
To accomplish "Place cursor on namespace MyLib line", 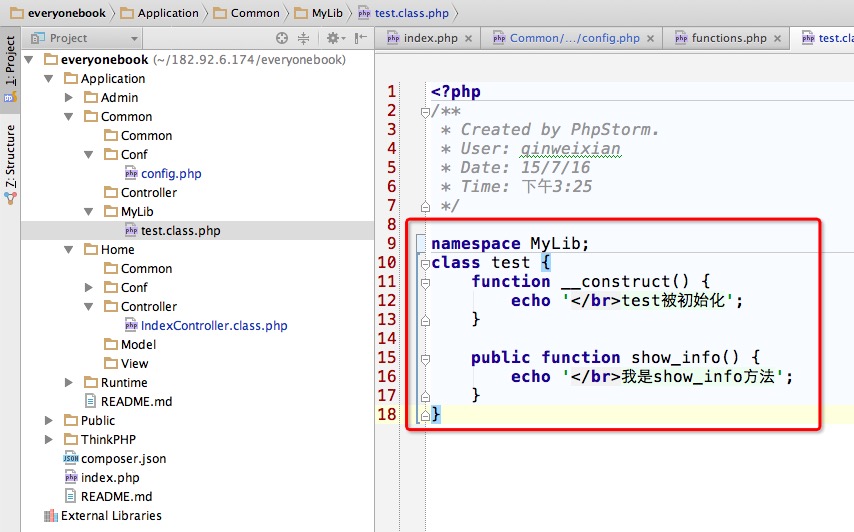I will point(510,243).
